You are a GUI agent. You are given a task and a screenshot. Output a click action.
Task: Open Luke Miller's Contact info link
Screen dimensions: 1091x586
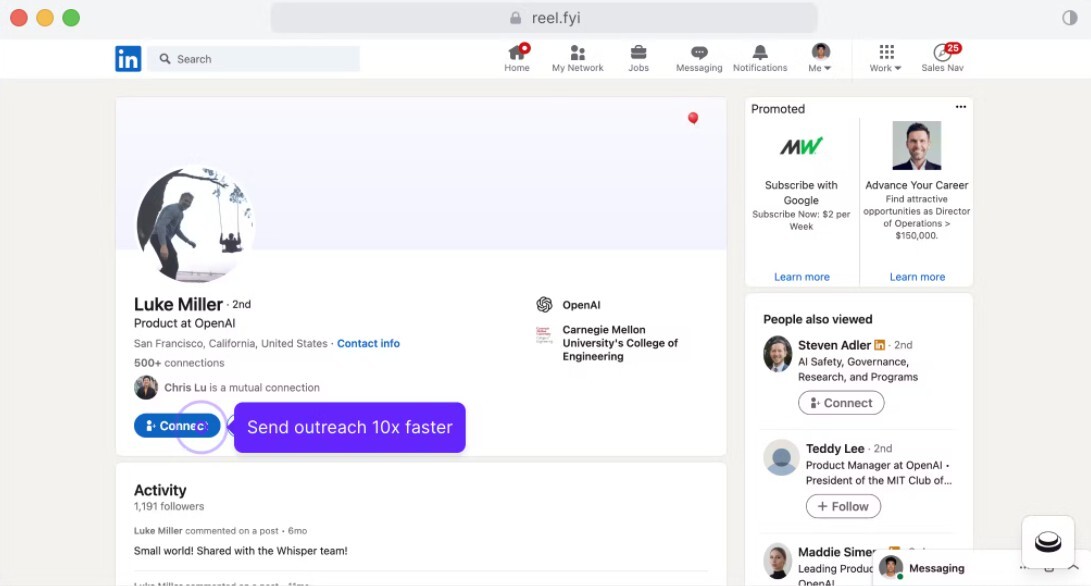[368, 343]
